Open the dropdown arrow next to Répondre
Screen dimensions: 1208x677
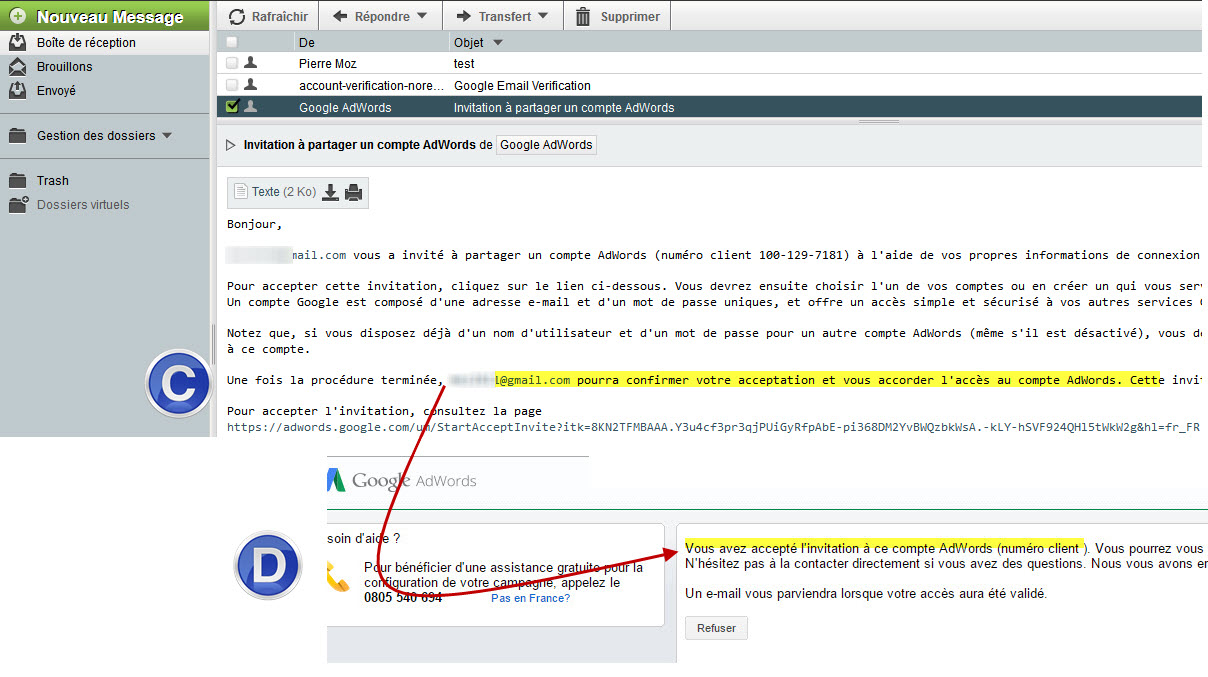(x=422, y=16)
